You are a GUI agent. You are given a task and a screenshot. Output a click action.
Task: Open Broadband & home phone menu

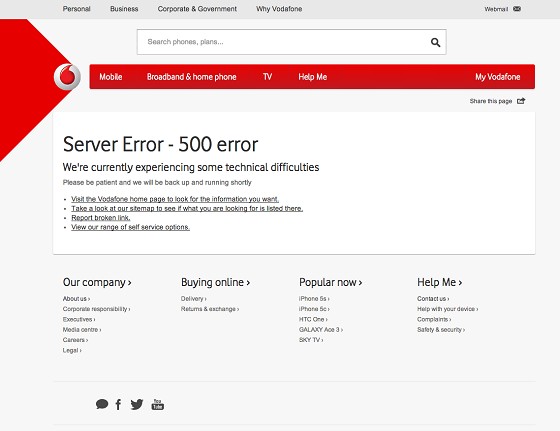point(191,77)
